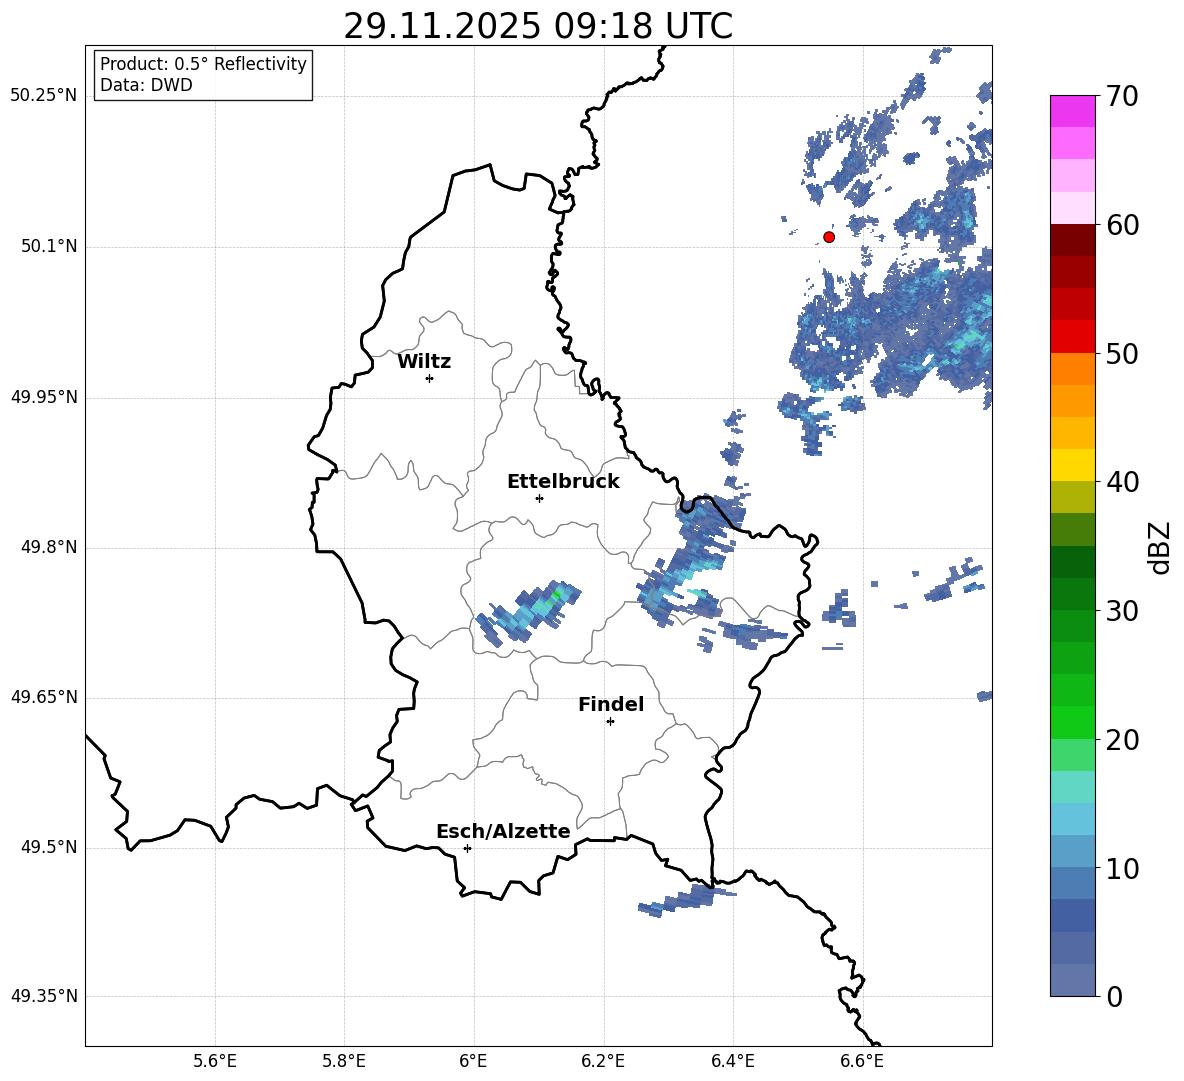Click the Wiltz station cross marker
1184x1081 pixels.
coord(430,378)
